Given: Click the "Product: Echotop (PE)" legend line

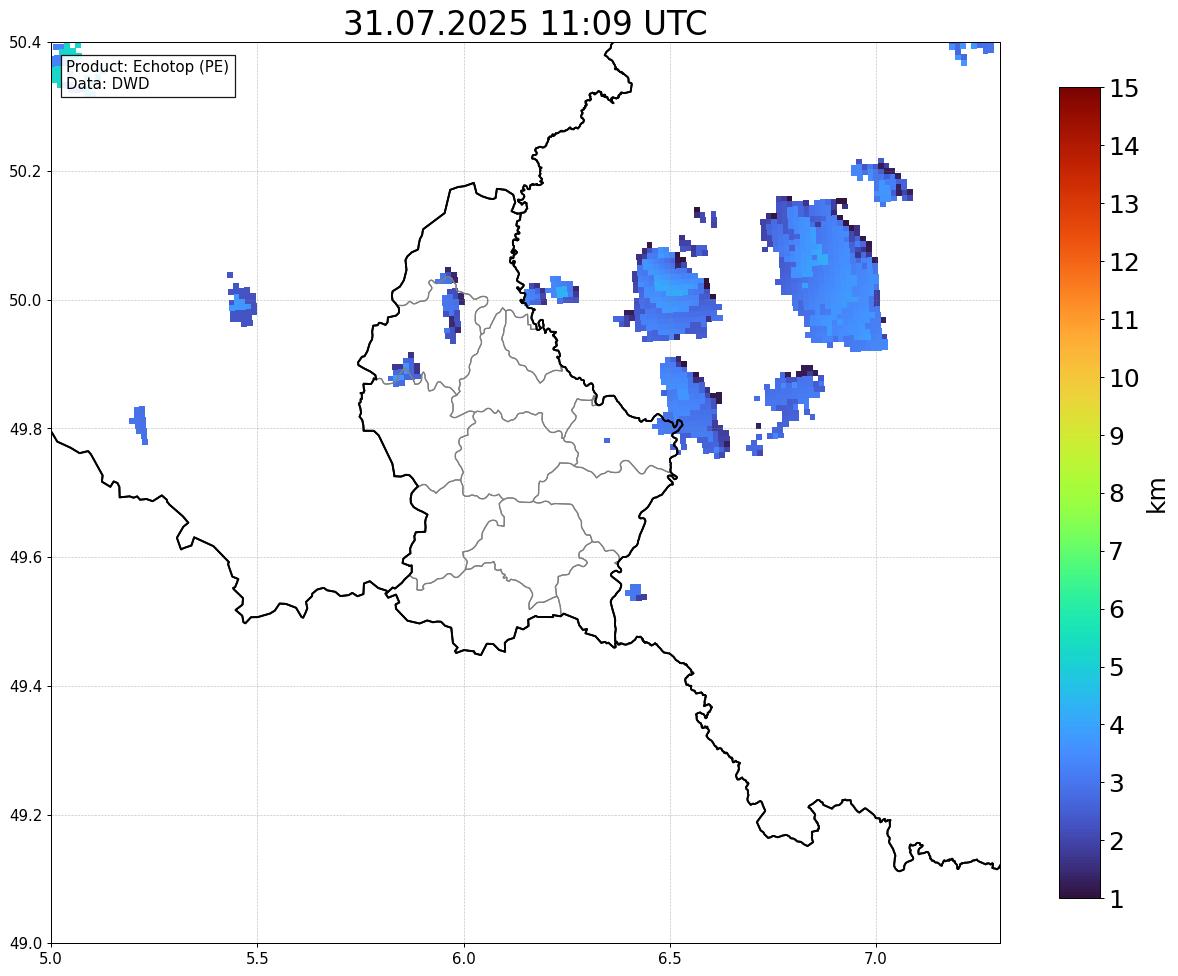Looking at the screenshot, I should [x=147, y=67].
